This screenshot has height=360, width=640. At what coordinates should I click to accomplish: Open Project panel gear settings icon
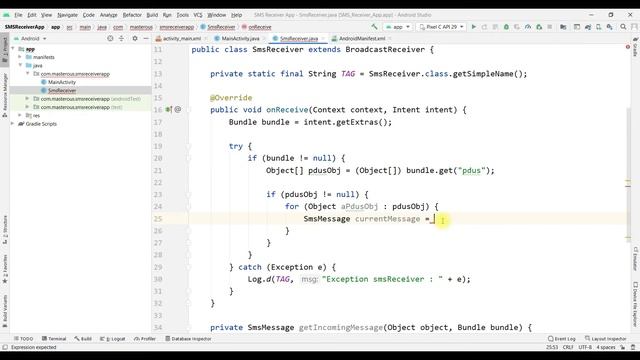click(x=135, y=38)
